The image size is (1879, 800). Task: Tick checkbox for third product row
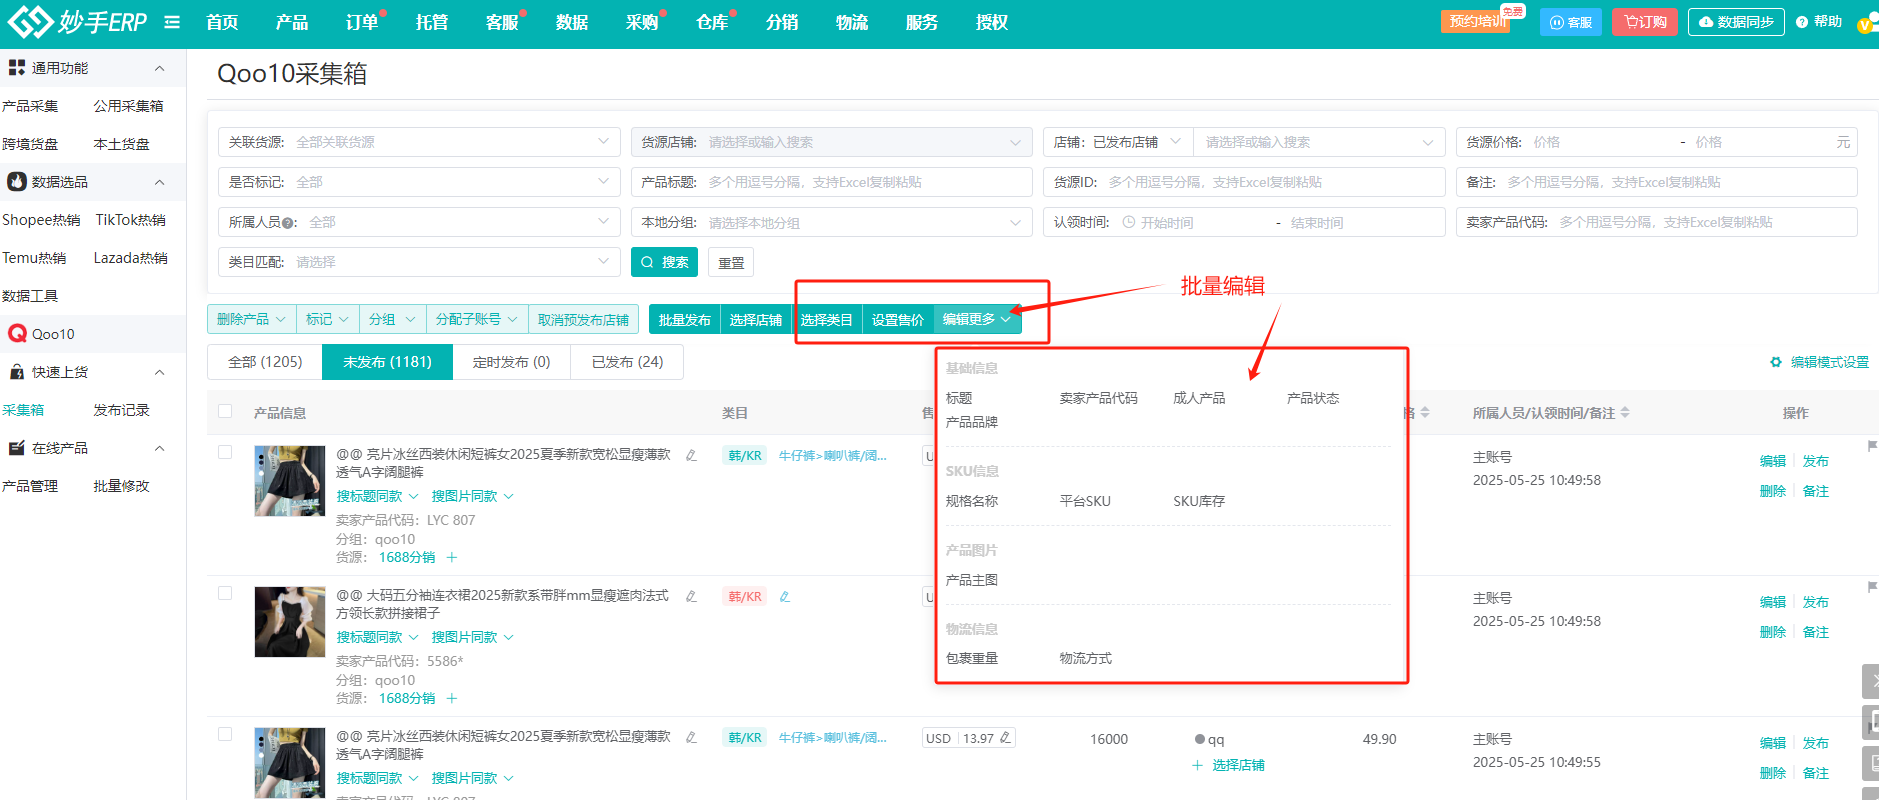pos(225,734)
